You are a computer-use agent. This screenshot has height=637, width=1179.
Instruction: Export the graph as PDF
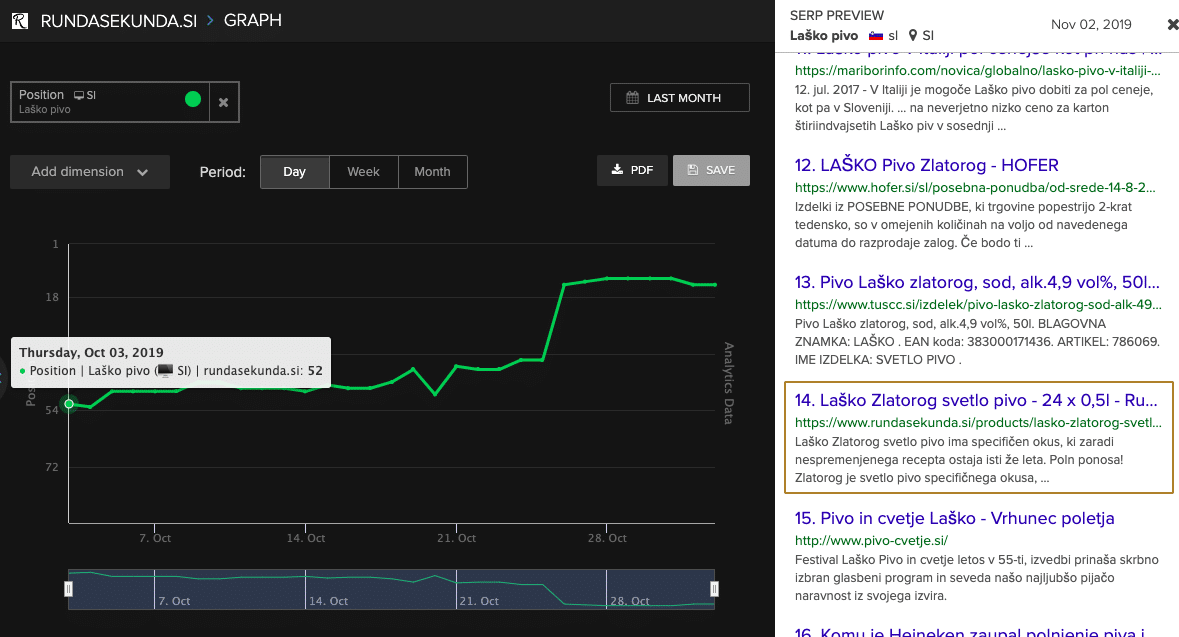click(x=632, y=170)
